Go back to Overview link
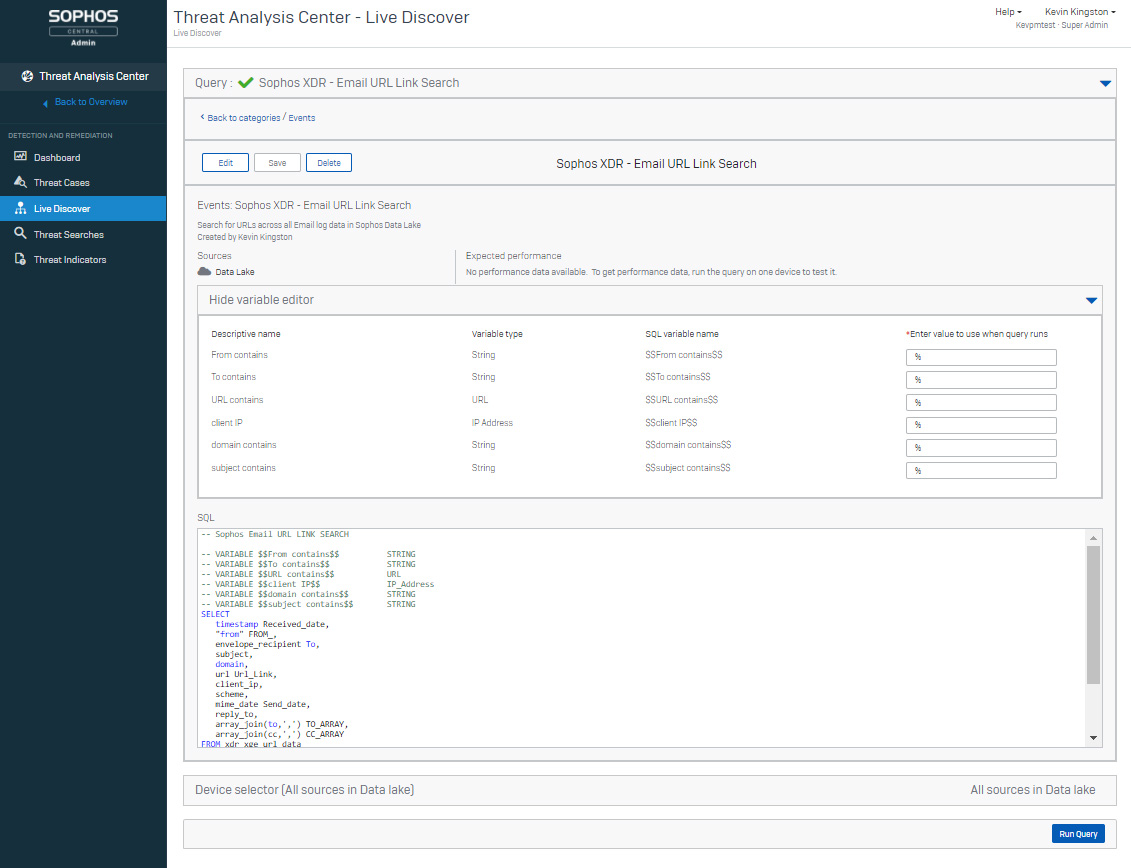 coord(90,102)
